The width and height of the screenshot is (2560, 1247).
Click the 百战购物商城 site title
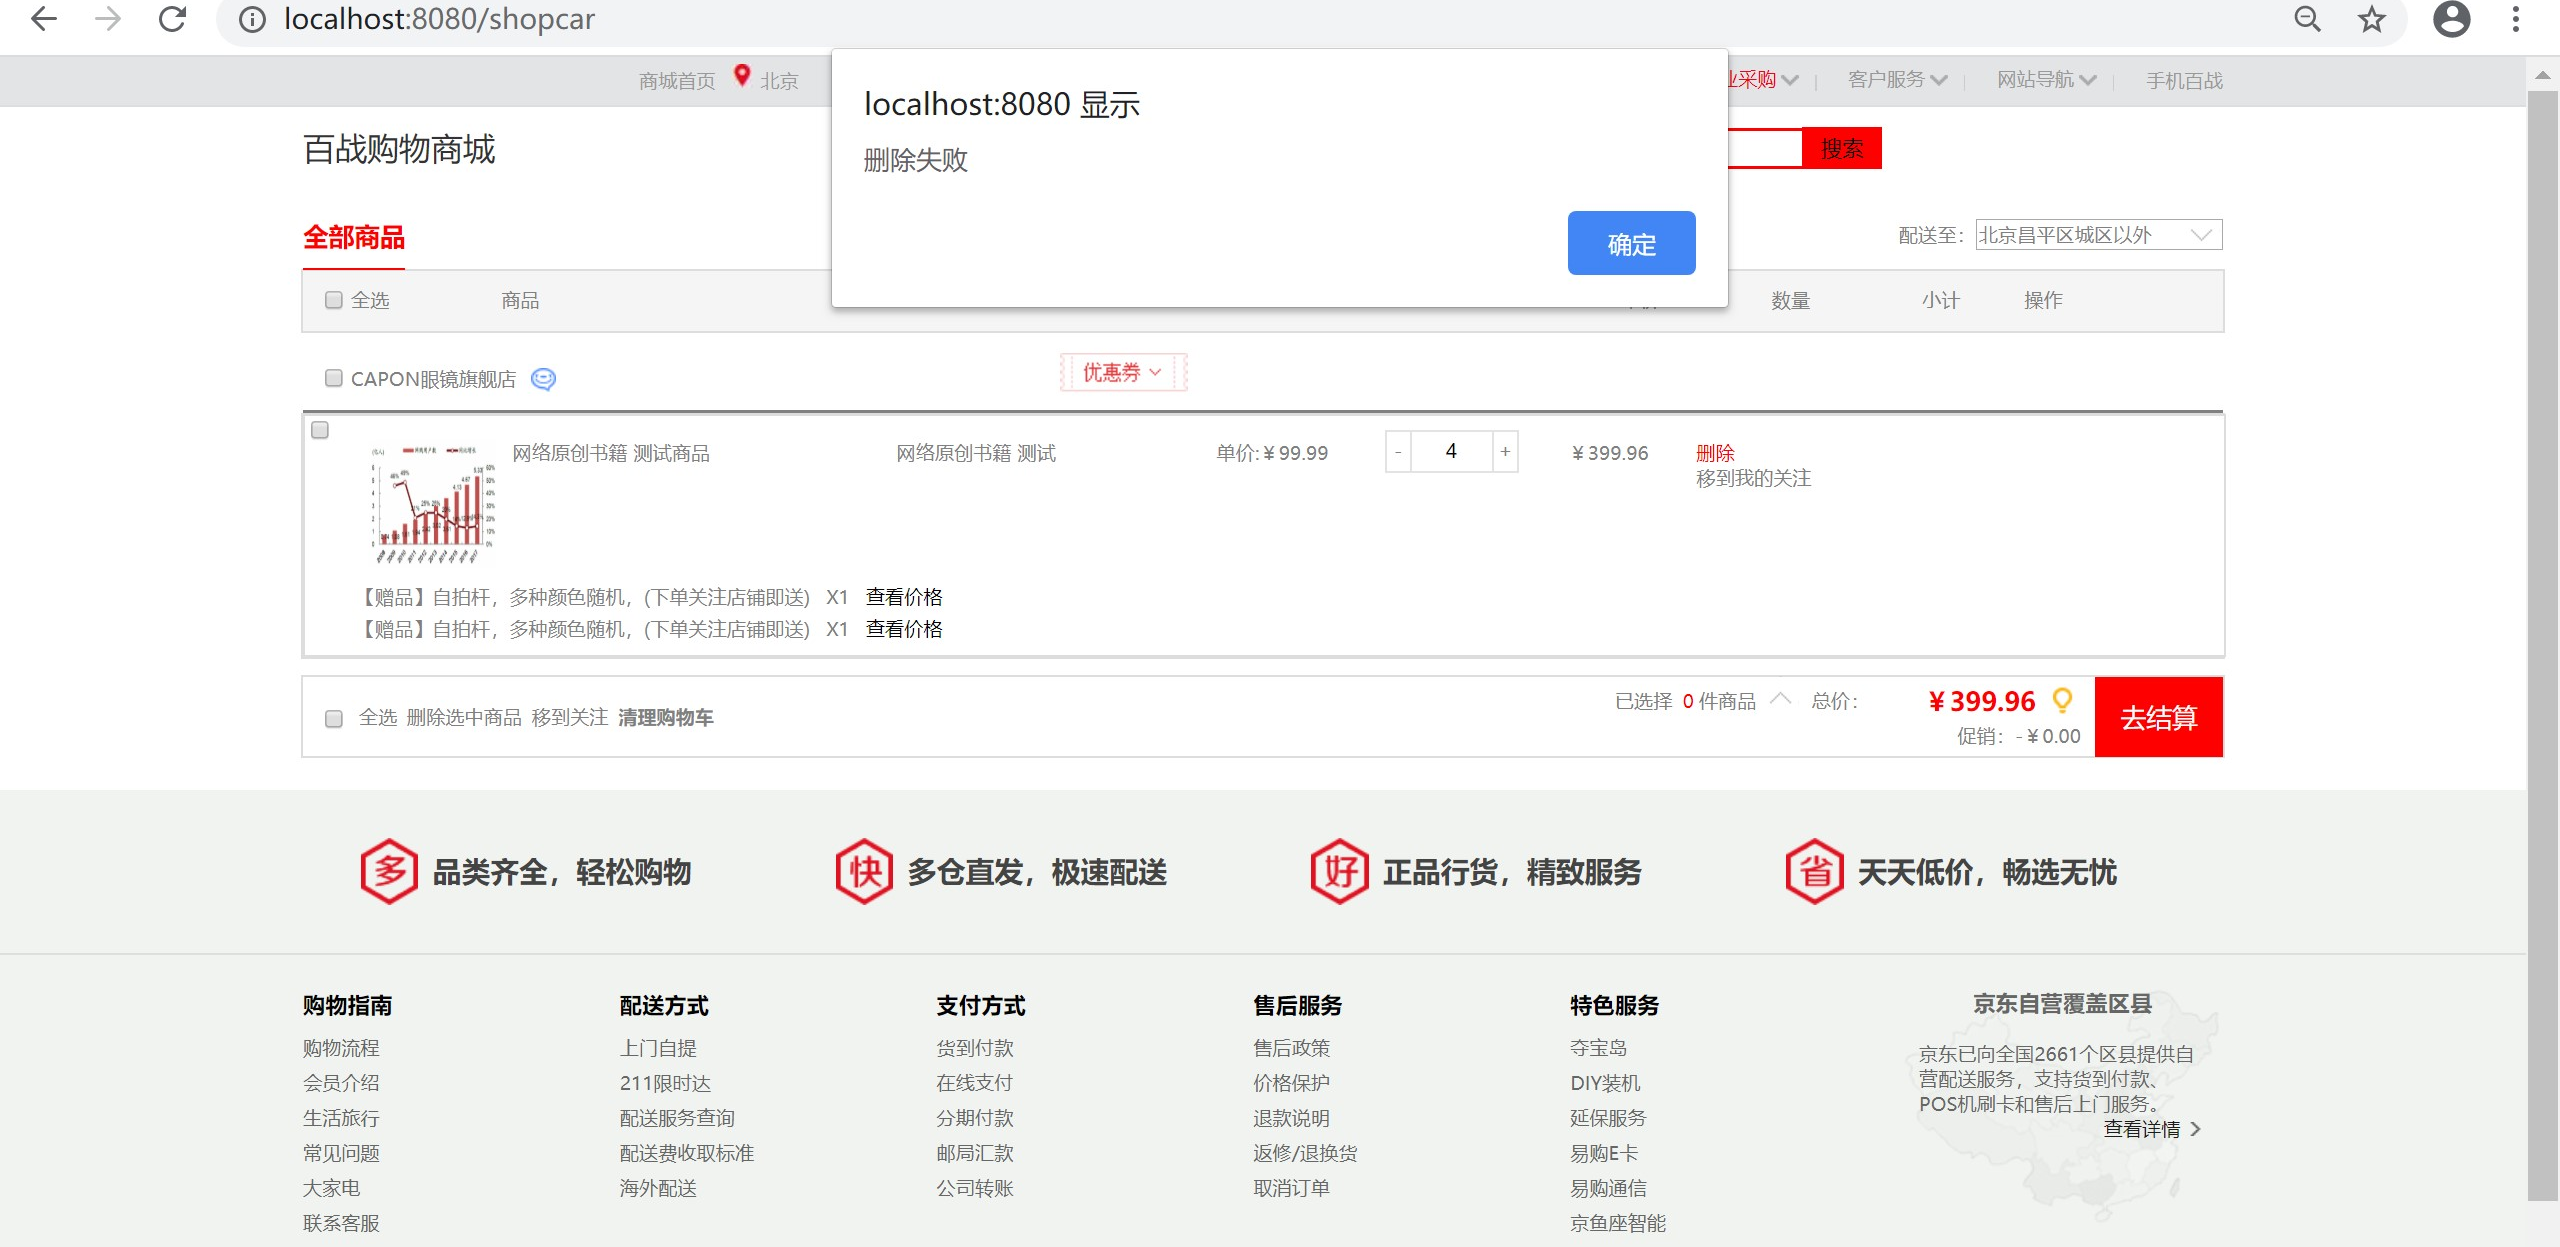399,149
